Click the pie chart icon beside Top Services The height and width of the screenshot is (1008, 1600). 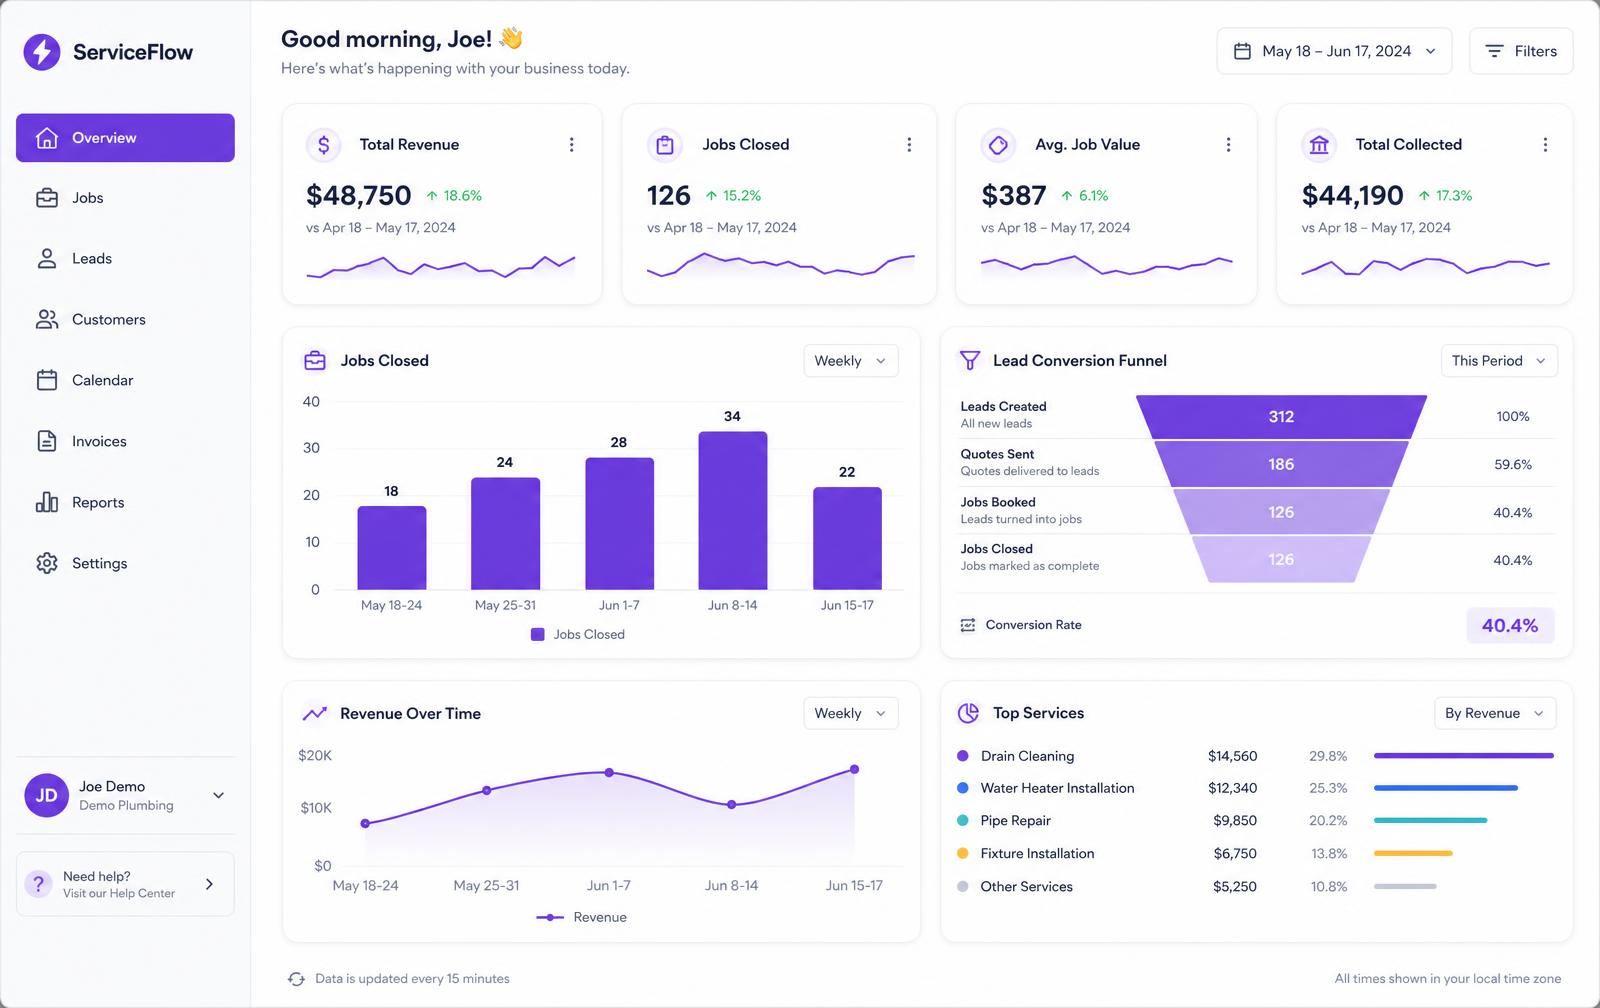pos(968,713)
